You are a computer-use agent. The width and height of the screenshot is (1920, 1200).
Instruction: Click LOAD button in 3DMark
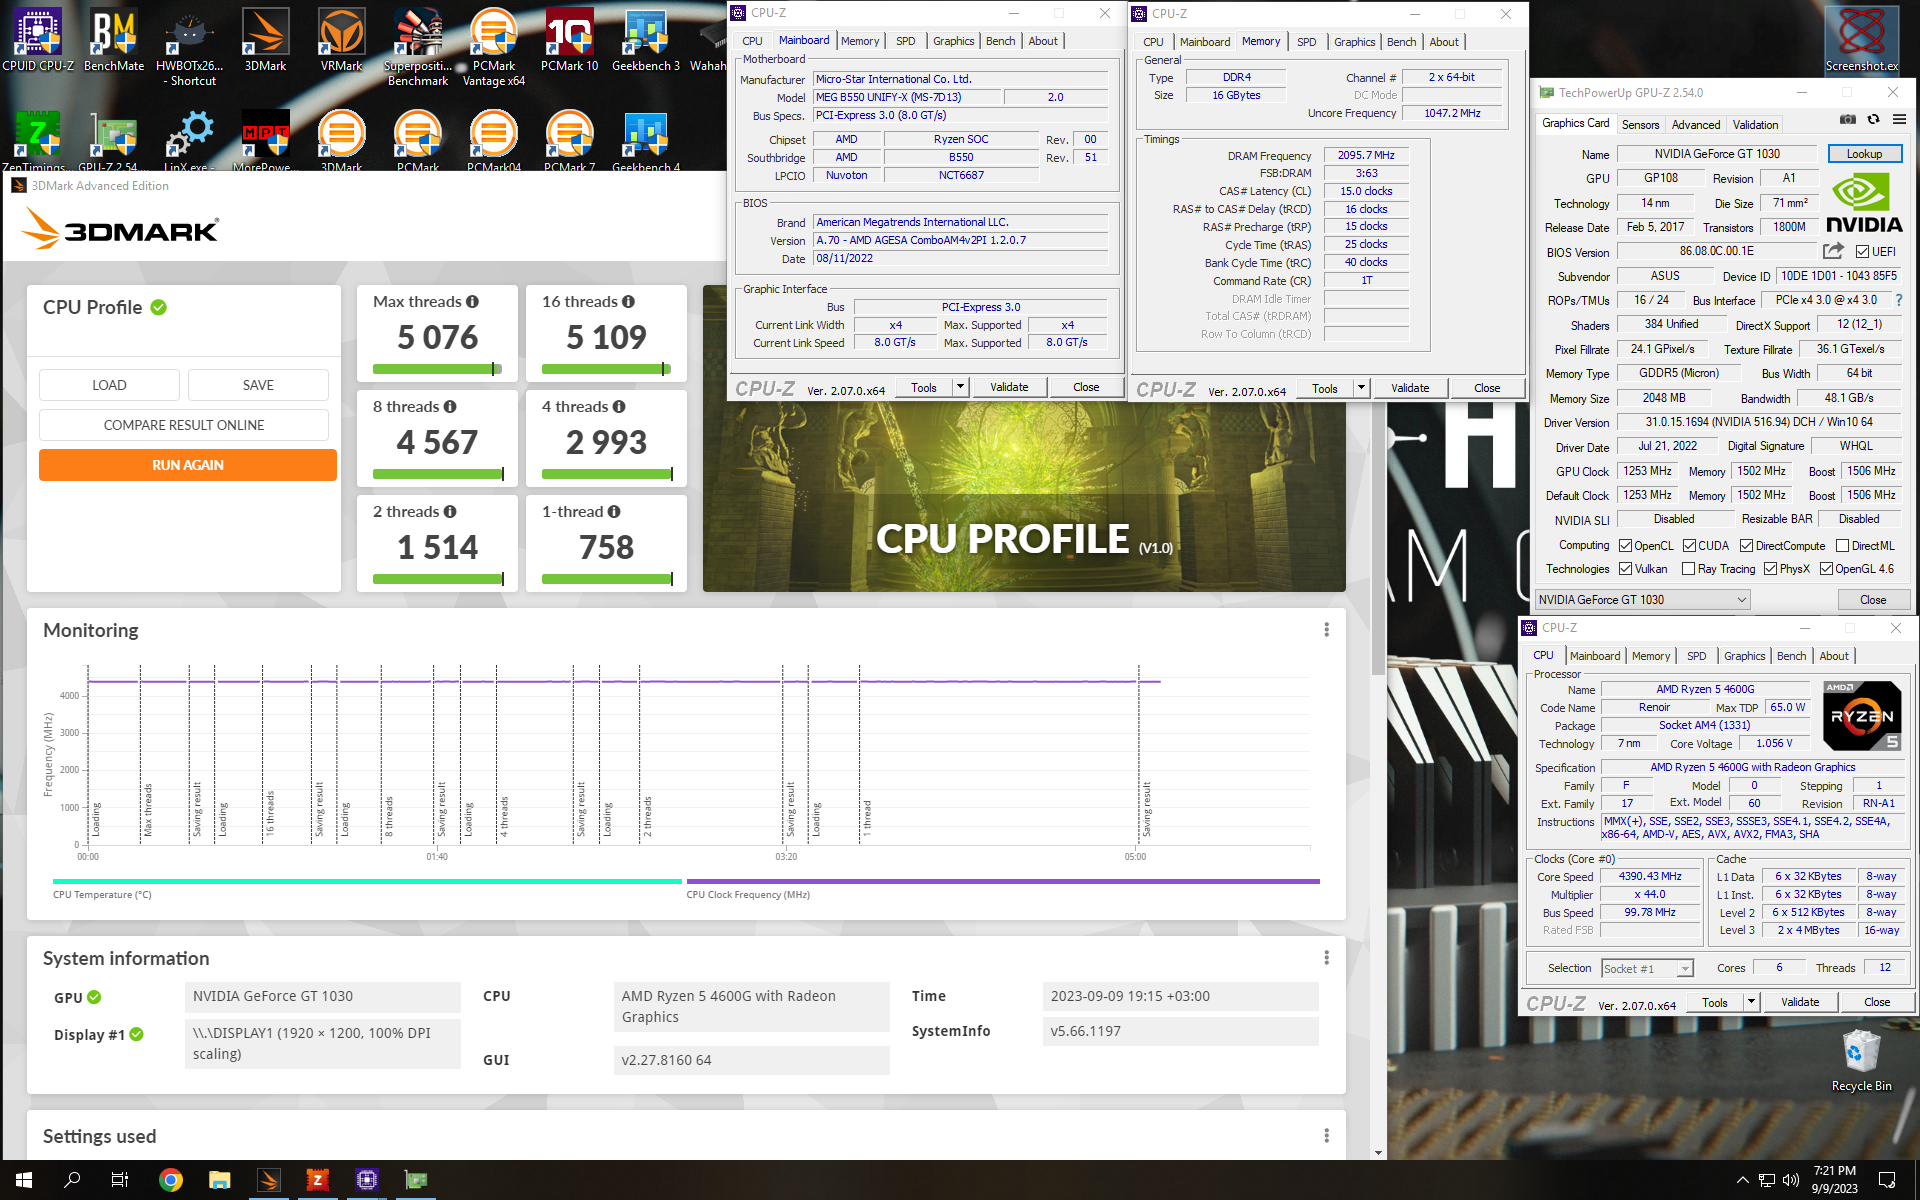tap(109, 385)
